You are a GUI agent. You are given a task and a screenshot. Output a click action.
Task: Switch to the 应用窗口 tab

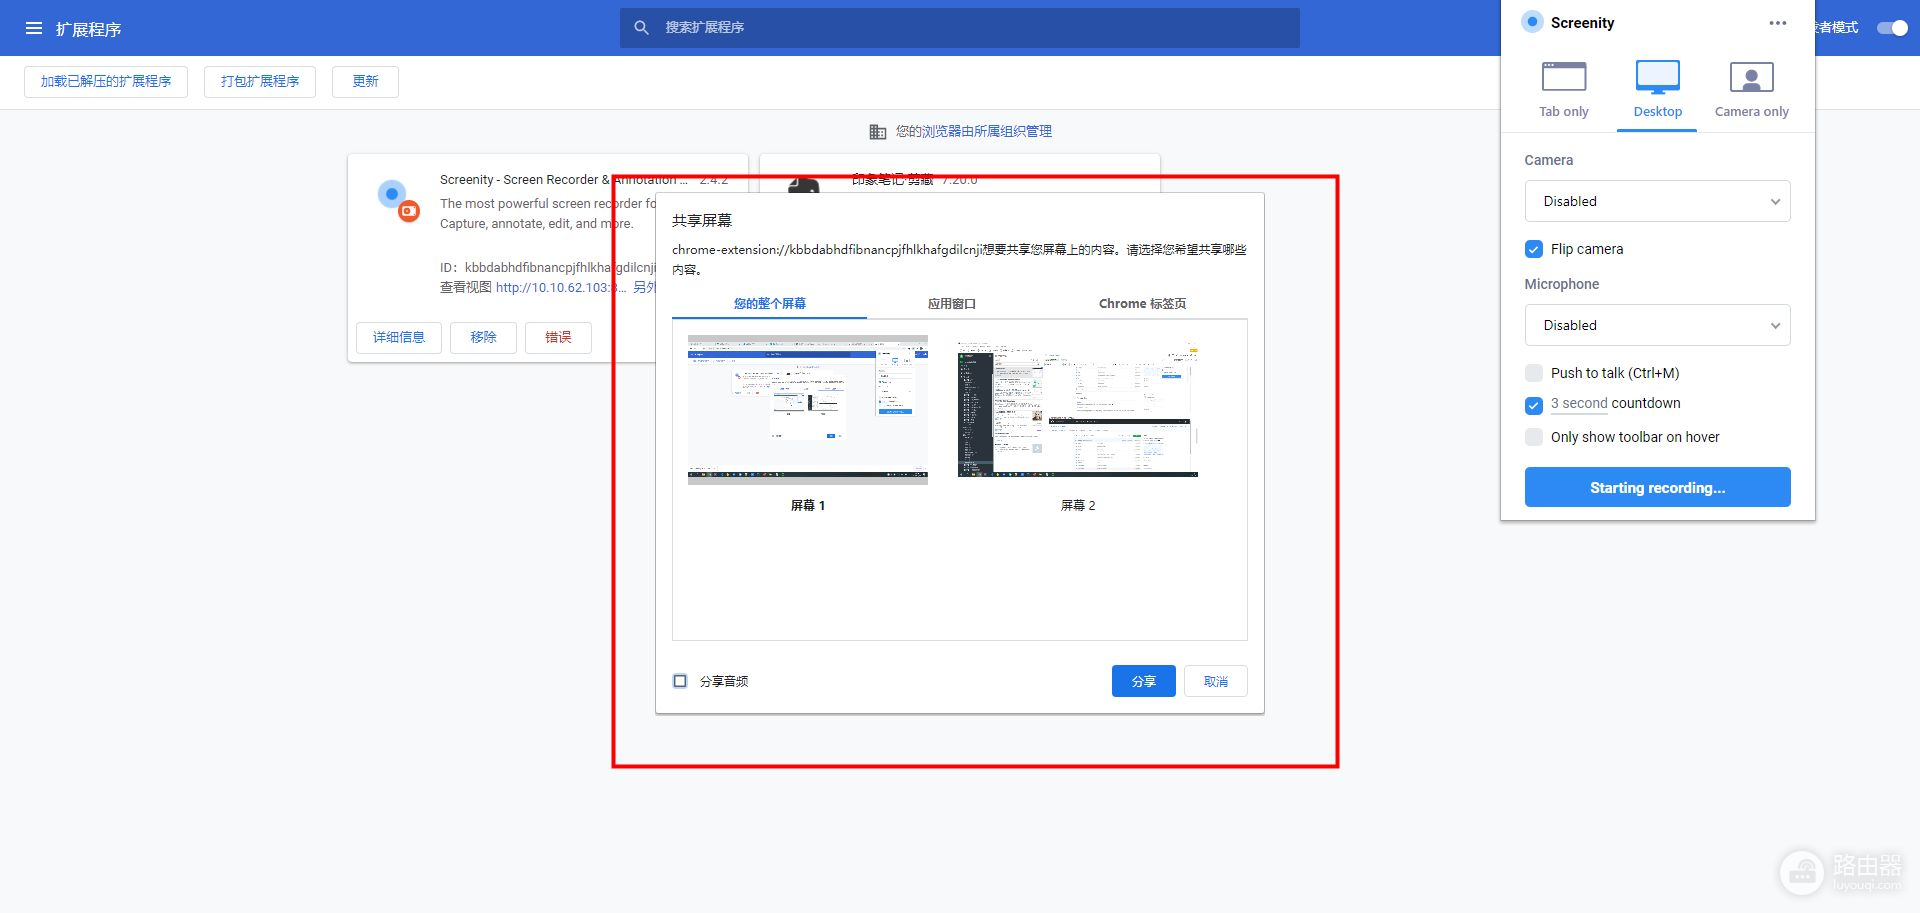point(951,304)
